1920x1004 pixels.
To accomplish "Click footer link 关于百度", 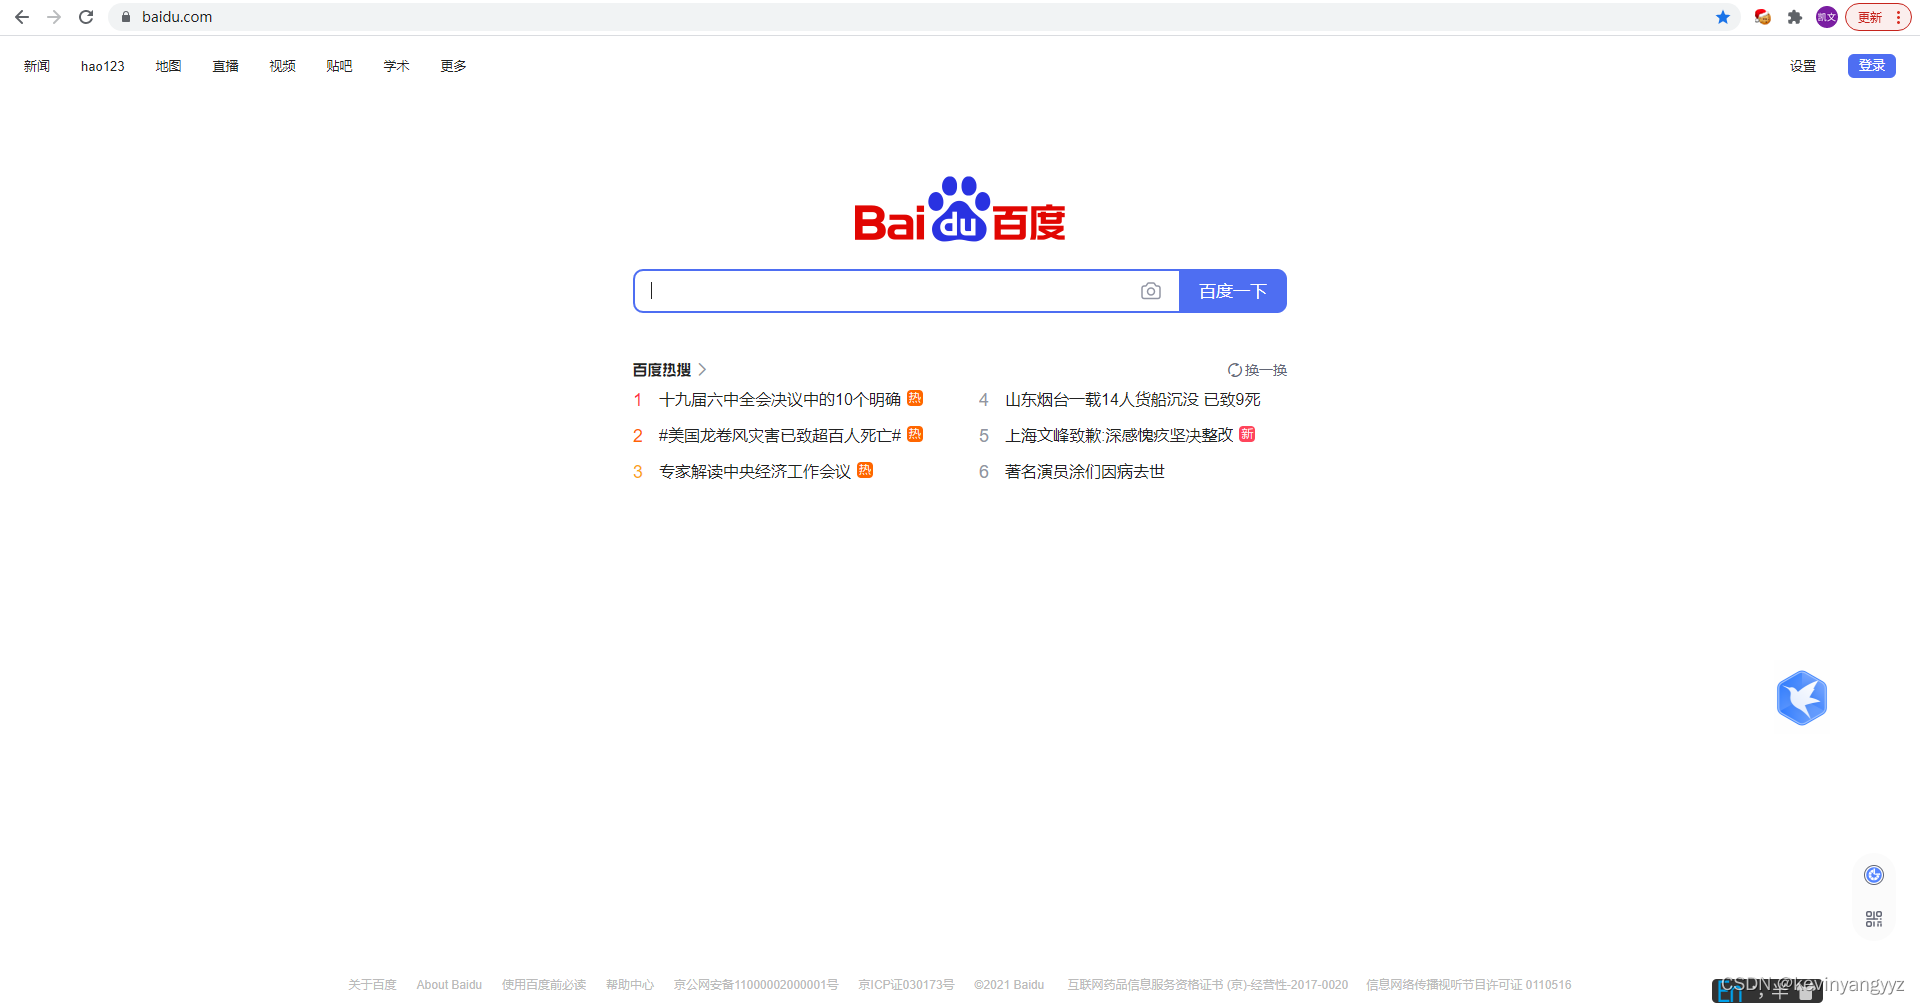I will 372,985.
